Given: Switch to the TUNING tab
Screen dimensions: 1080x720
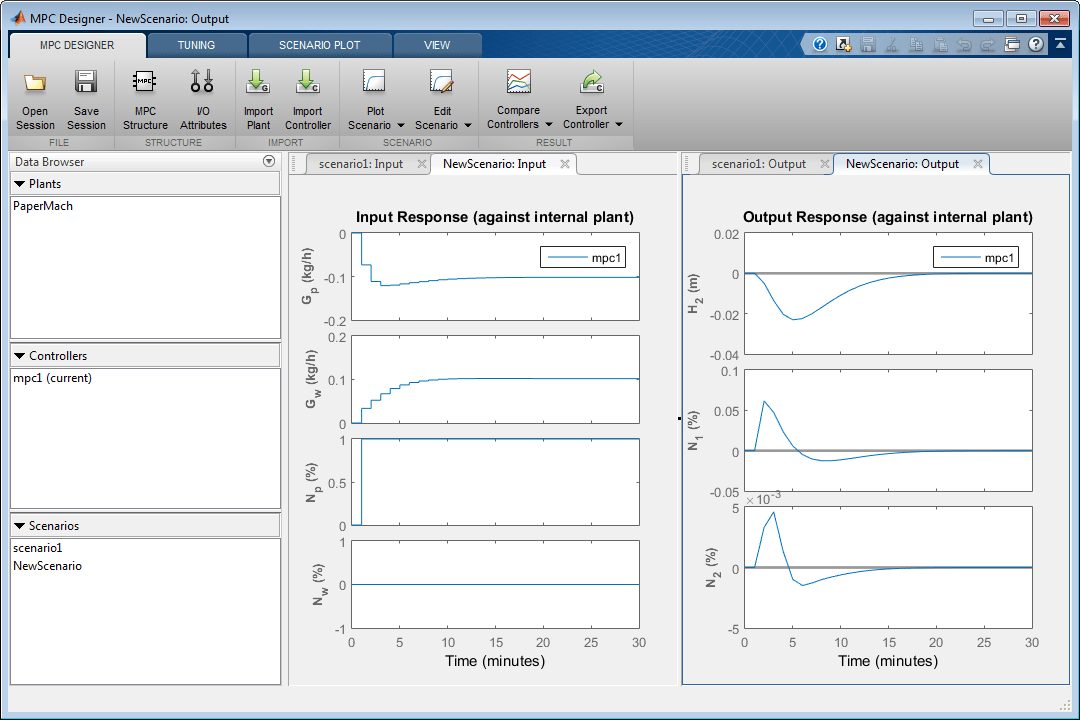Looking at the screenshot, I should tap(196, 45).
